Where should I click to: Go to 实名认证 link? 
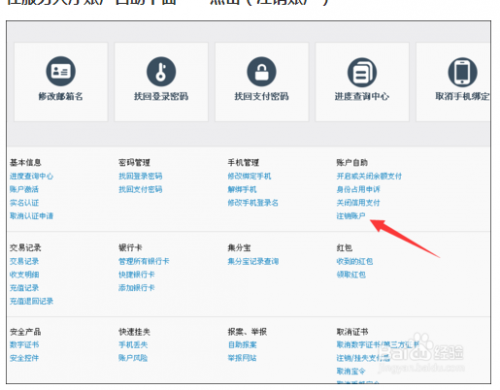24,203
